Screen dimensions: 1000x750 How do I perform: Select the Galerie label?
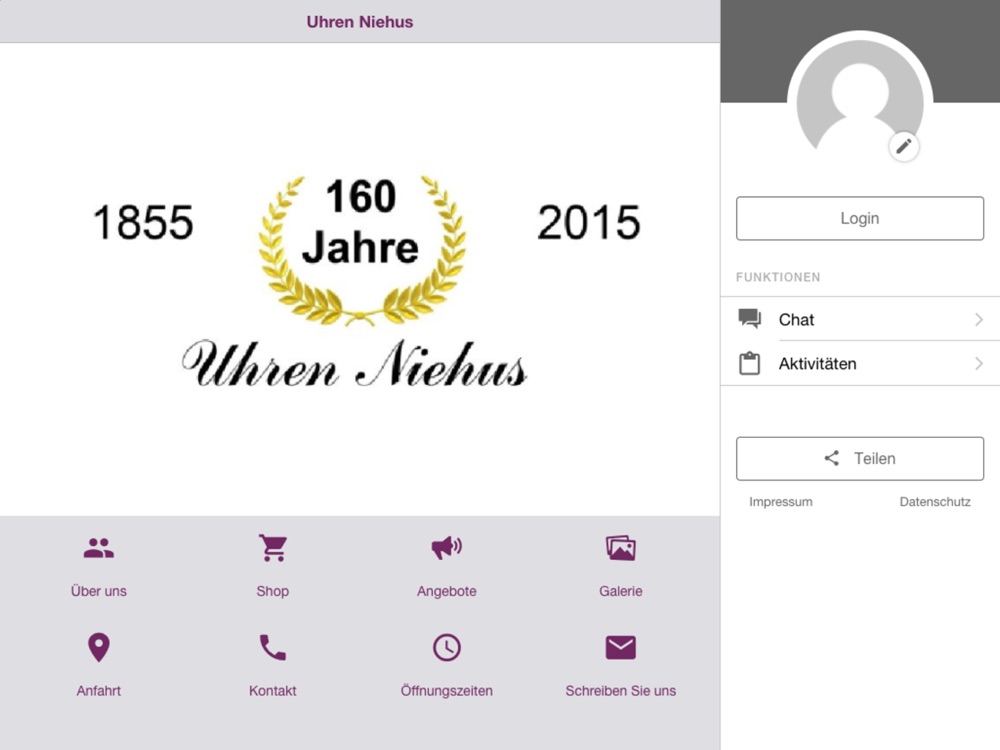[x=621, y=591]
